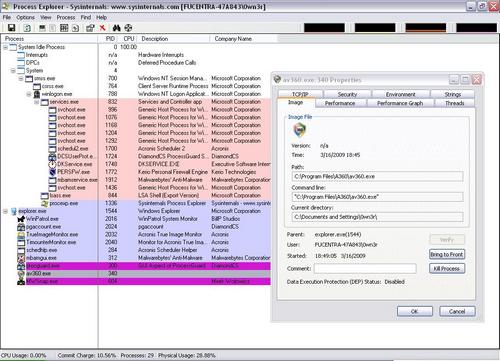The height and width of the screenshot is (361, 500).
Task: Click the binoculars Find icon
Action: 116,28
